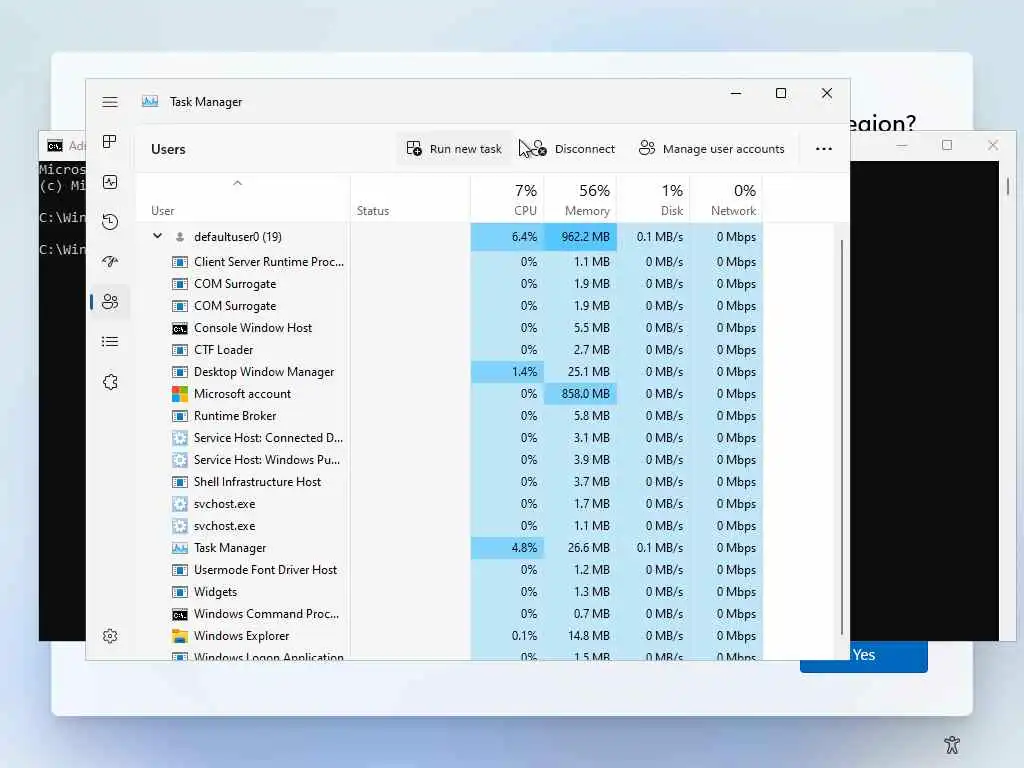1024x768 pixels.
Task: Select the Microsoft account process icon
Action: click(180, 394)
